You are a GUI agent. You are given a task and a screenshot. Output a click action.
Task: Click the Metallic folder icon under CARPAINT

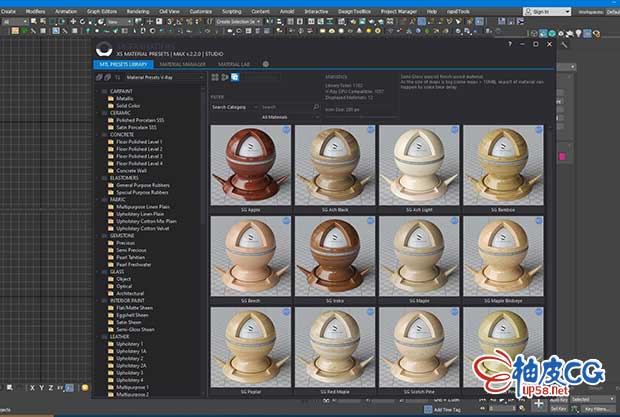111,98
